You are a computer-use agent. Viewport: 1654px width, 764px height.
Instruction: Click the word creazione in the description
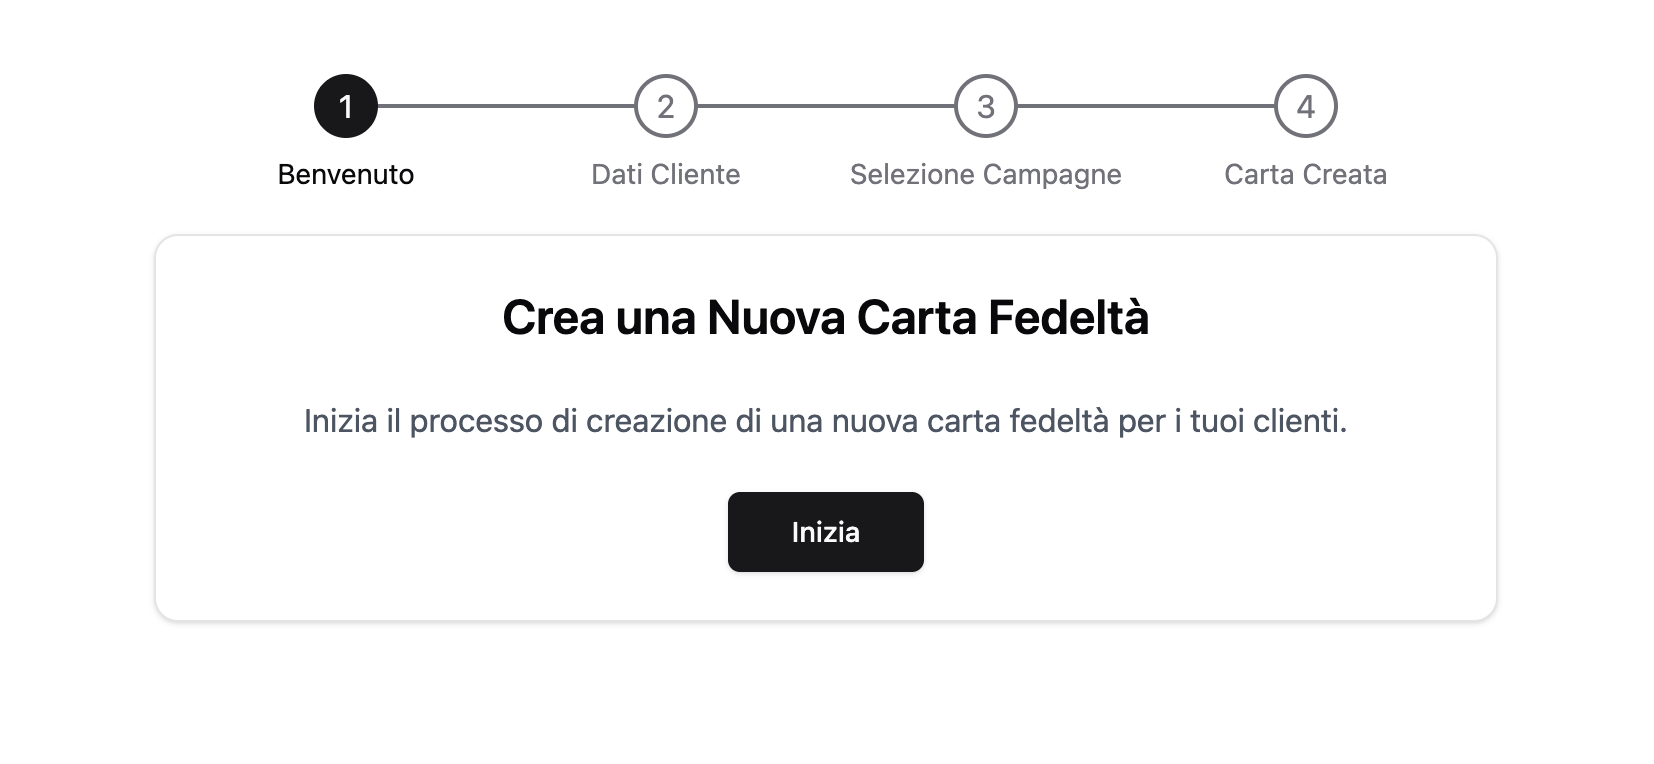click(x=657, y=421)
